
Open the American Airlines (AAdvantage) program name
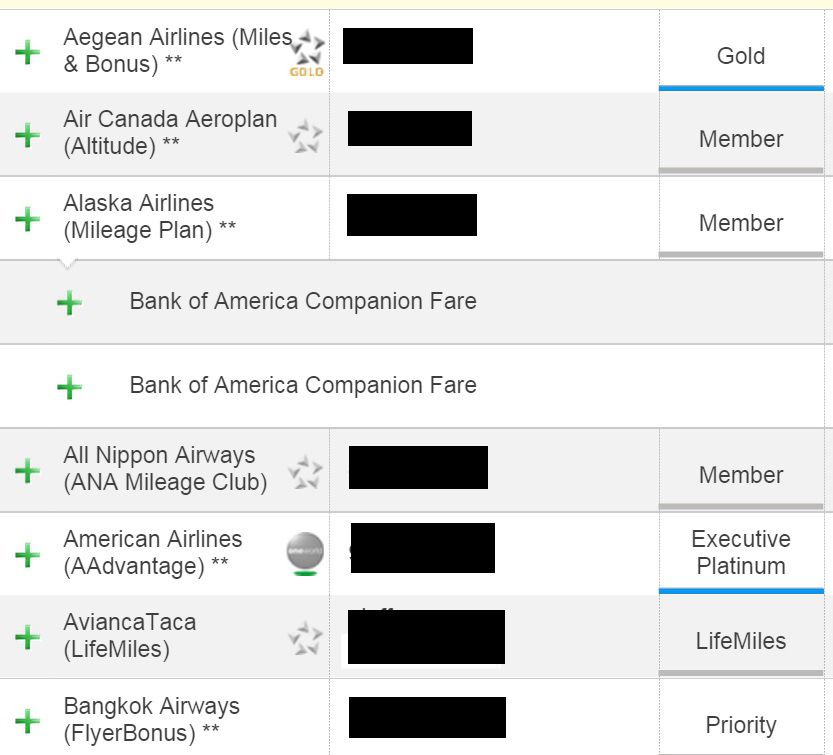[153, 553]
